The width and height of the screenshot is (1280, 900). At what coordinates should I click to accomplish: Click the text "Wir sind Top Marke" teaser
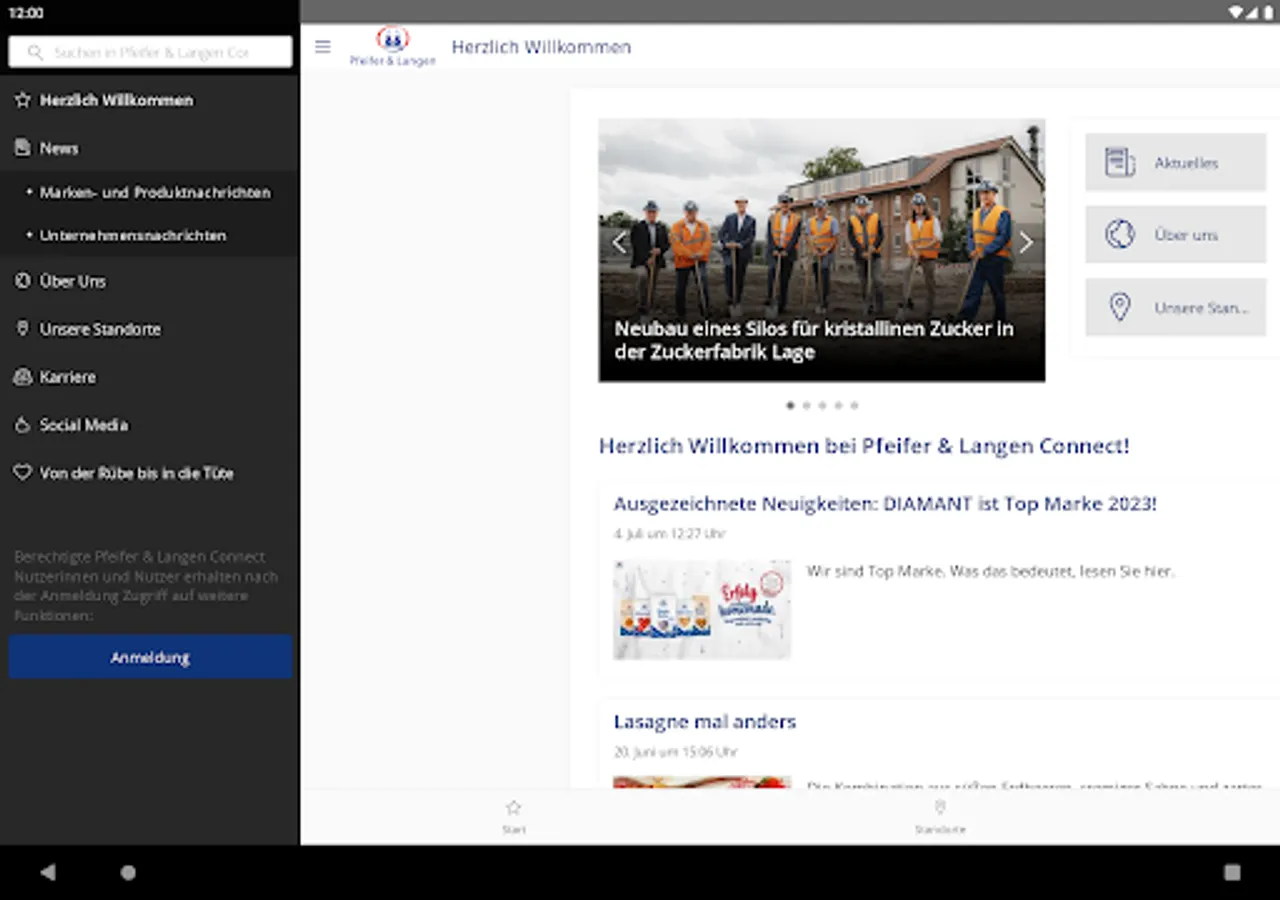[991, 572]
